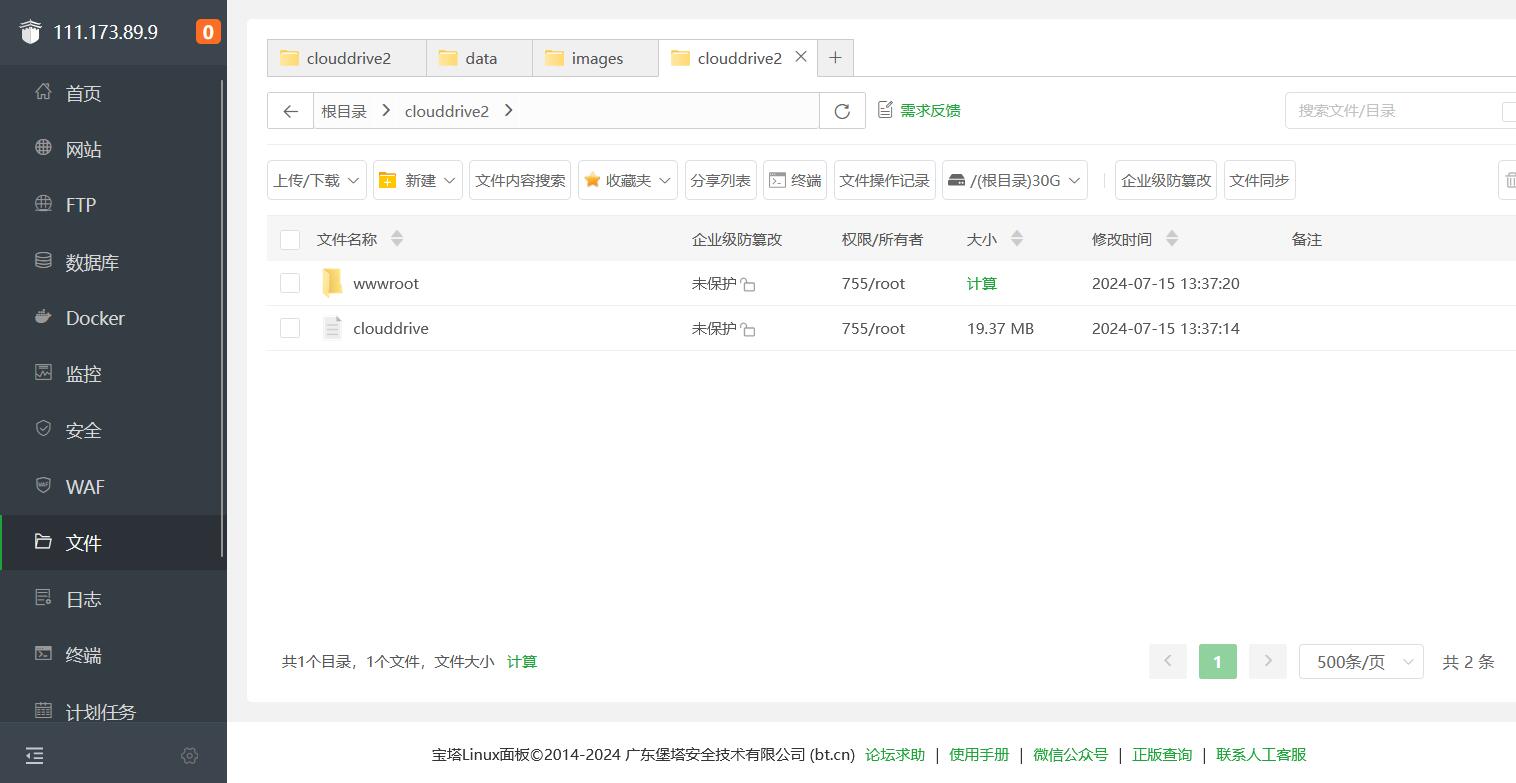Click the 安全 shield icon in sidebar
The width and height of the screenshot is (1516, 783).
coord(43,429)
